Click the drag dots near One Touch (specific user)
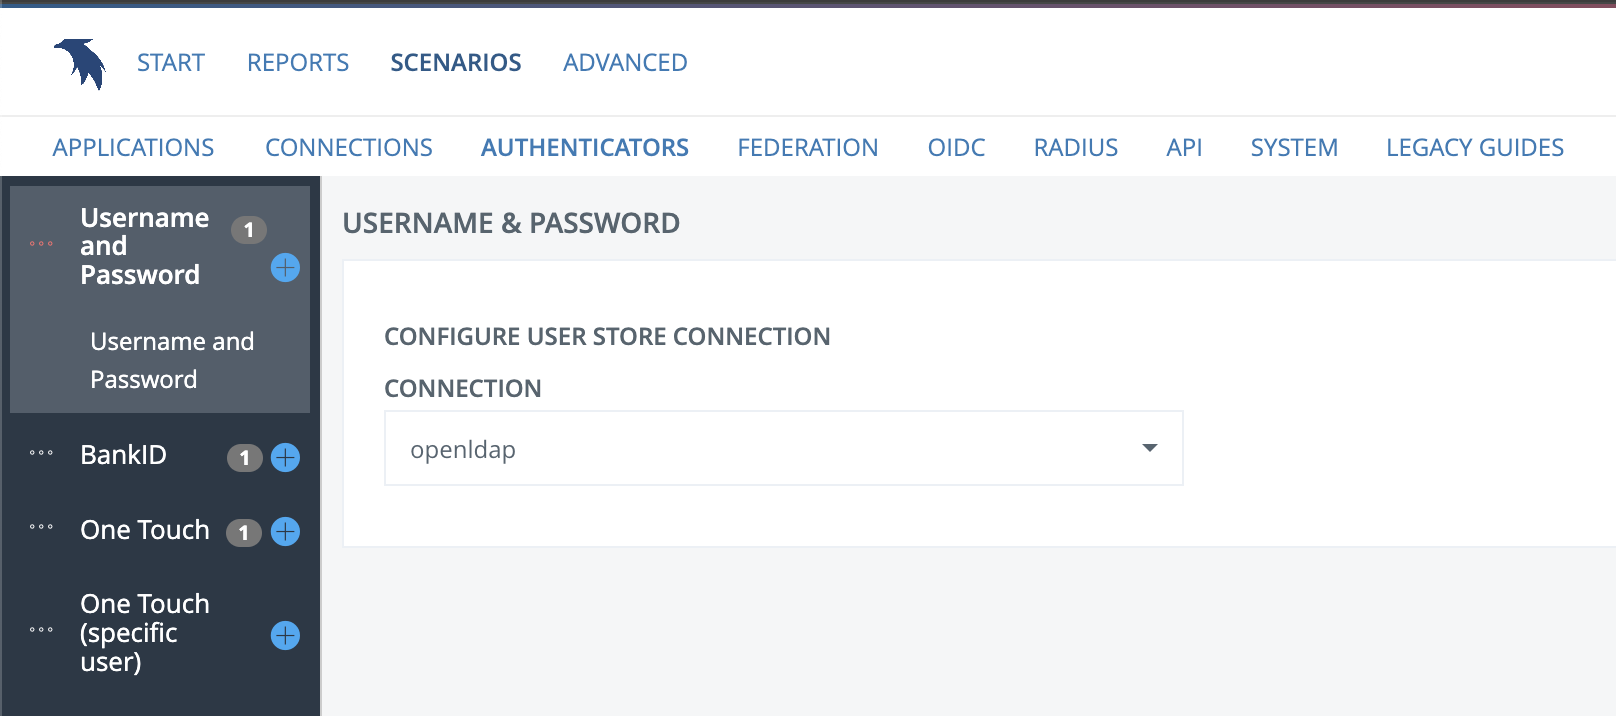1616x716 pixels. coord(40,630)
